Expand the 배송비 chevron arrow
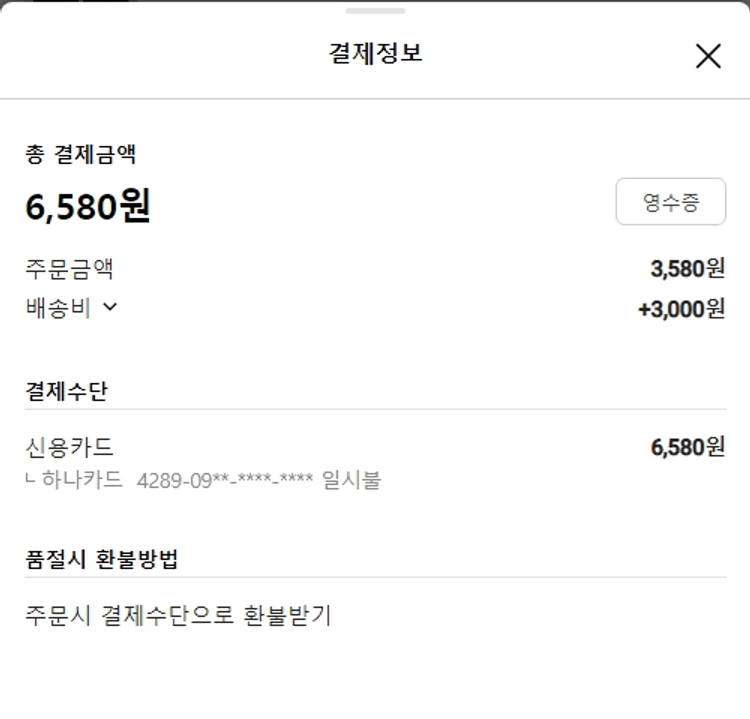Image resolution: width=750 pixels, height=719 pixels. (110, 307)
